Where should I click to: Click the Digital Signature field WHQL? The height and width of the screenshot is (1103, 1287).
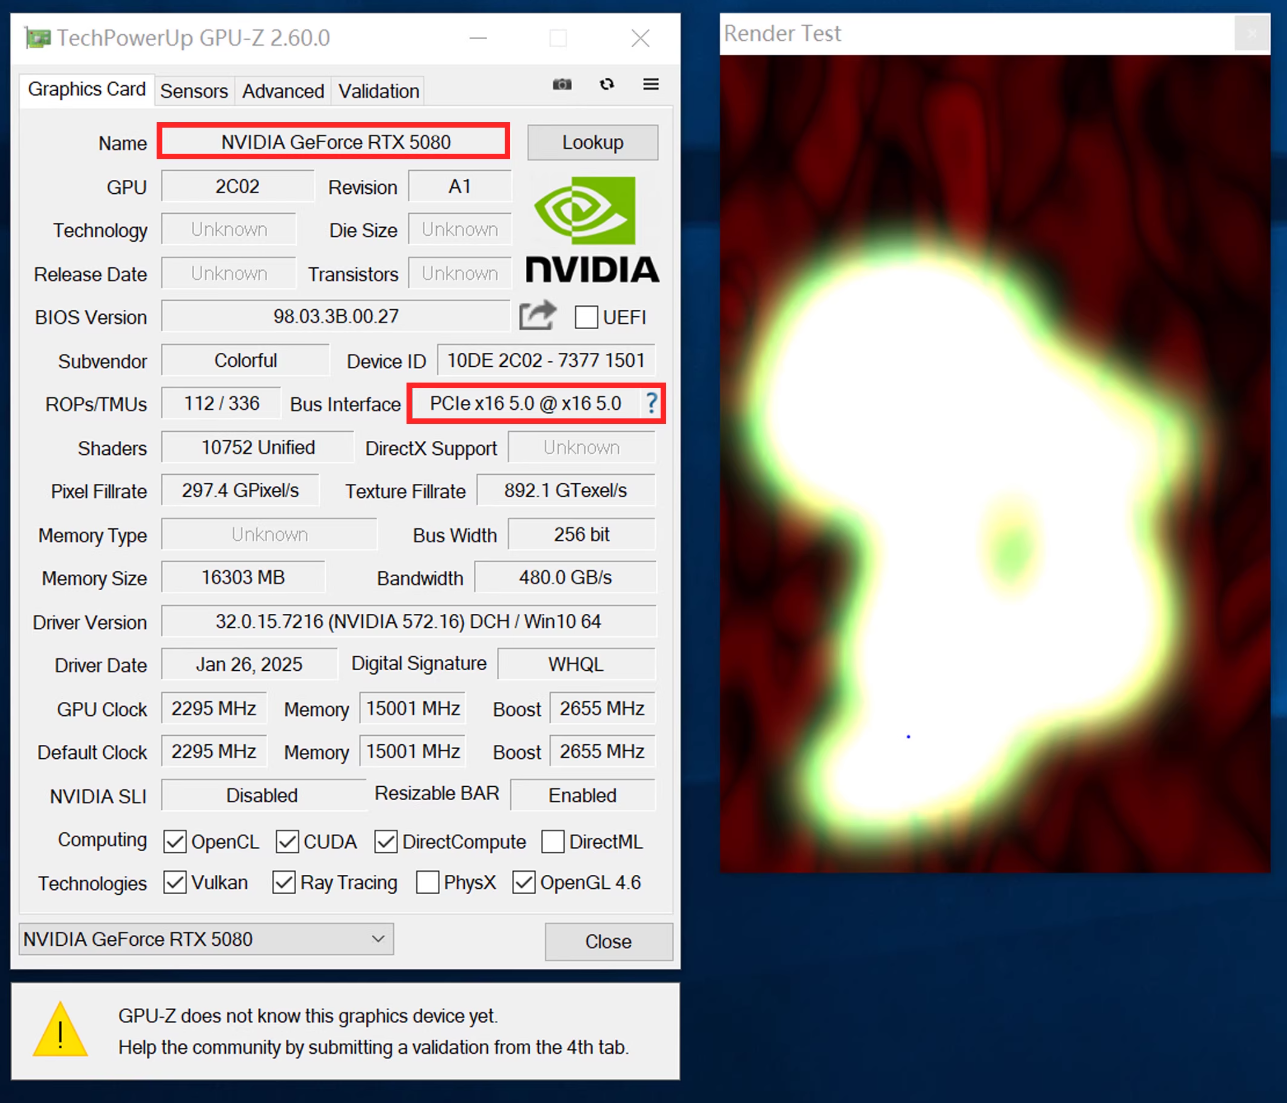[576, 665]
